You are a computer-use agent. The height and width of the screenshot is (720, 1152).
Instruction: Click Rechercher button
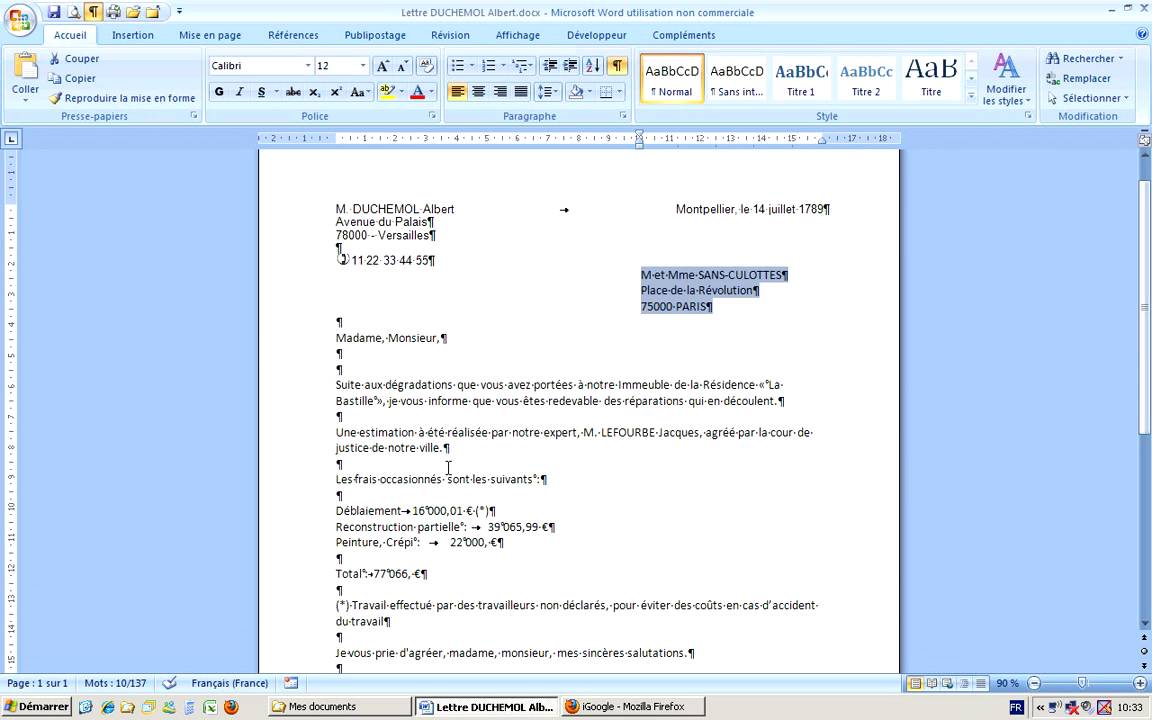pyautogui.click(x=1085, y=59)
